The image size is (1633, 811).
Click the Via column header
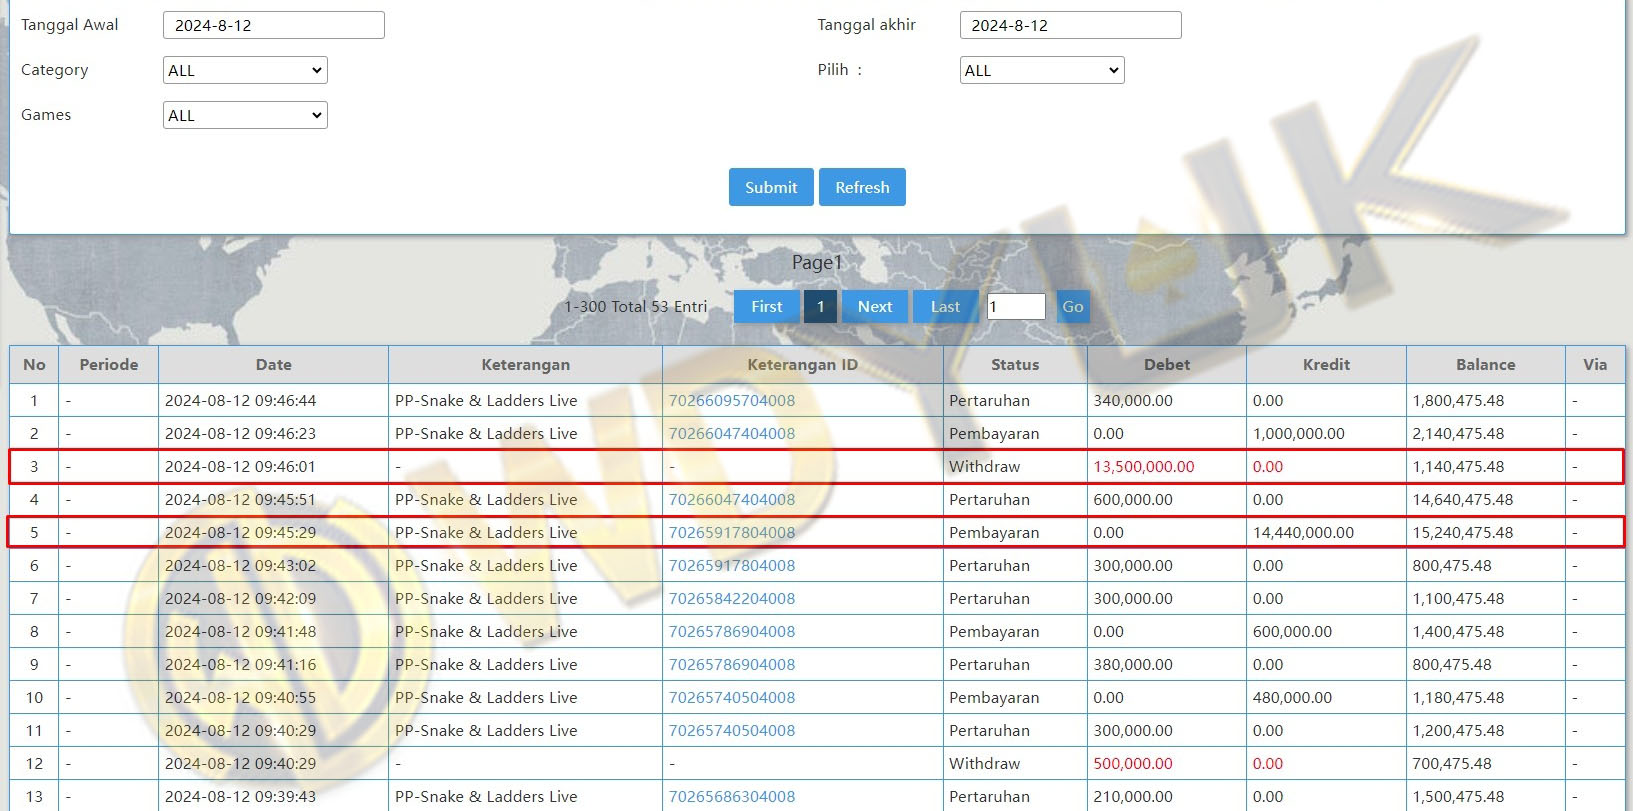[1595, 365]
